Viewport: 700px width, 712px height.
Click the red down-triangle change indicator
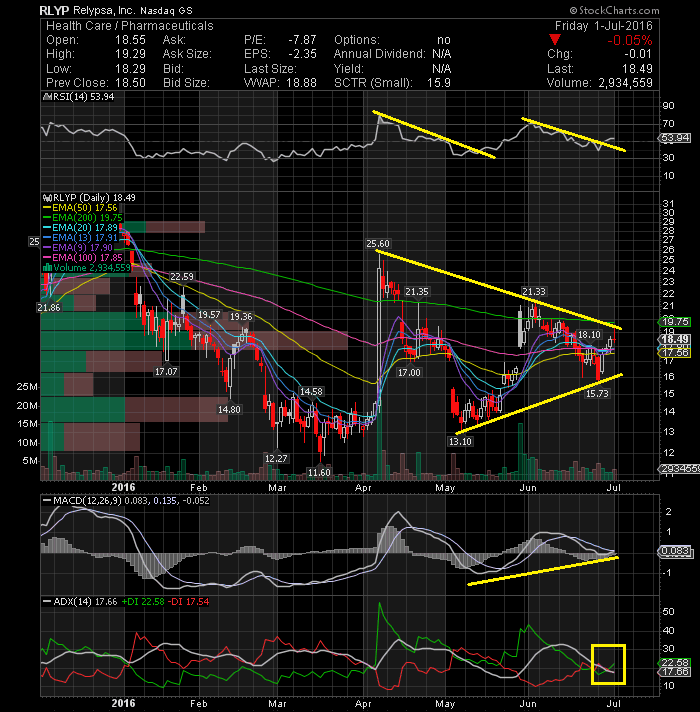pos(555,40)
